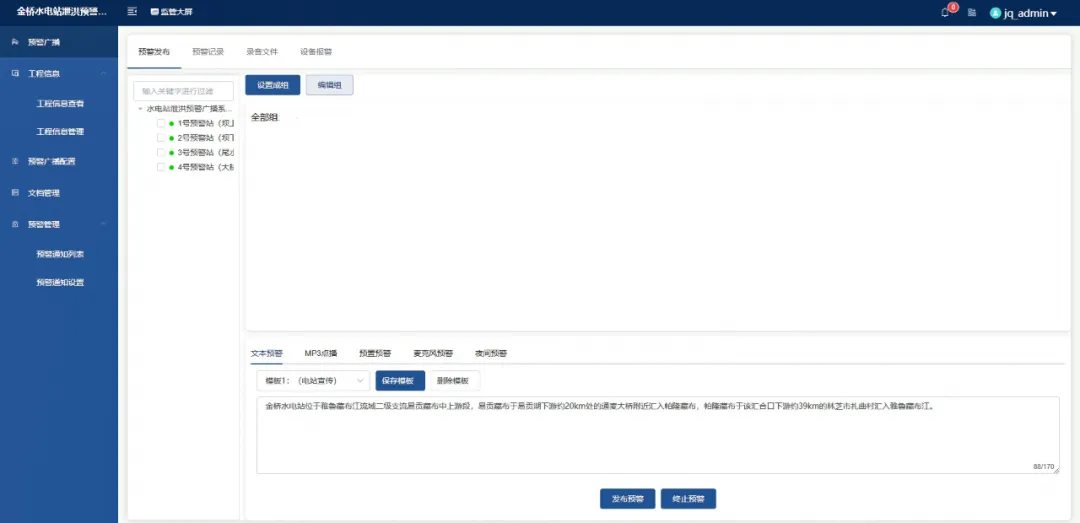
Task: Collapse the sidebar using the hamburger icon
Action: (132, 12)
